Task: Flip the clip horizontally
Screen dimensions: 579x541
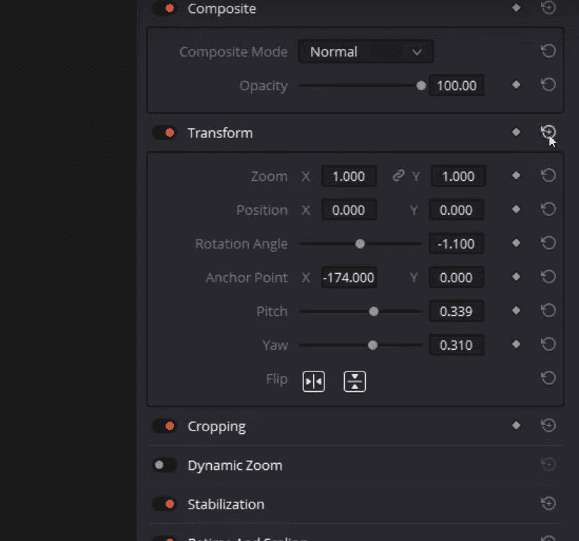Action: coord(314,381)
